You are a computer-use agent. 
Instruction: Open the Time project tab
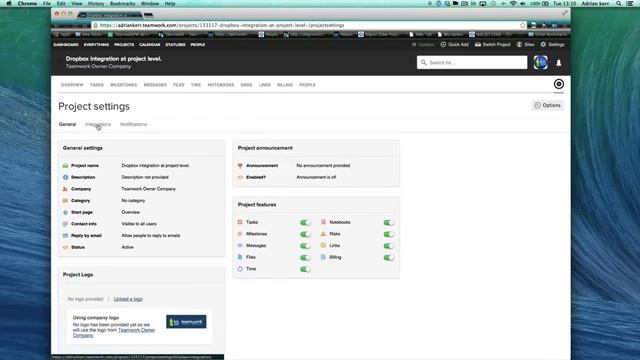pos(196,85)
